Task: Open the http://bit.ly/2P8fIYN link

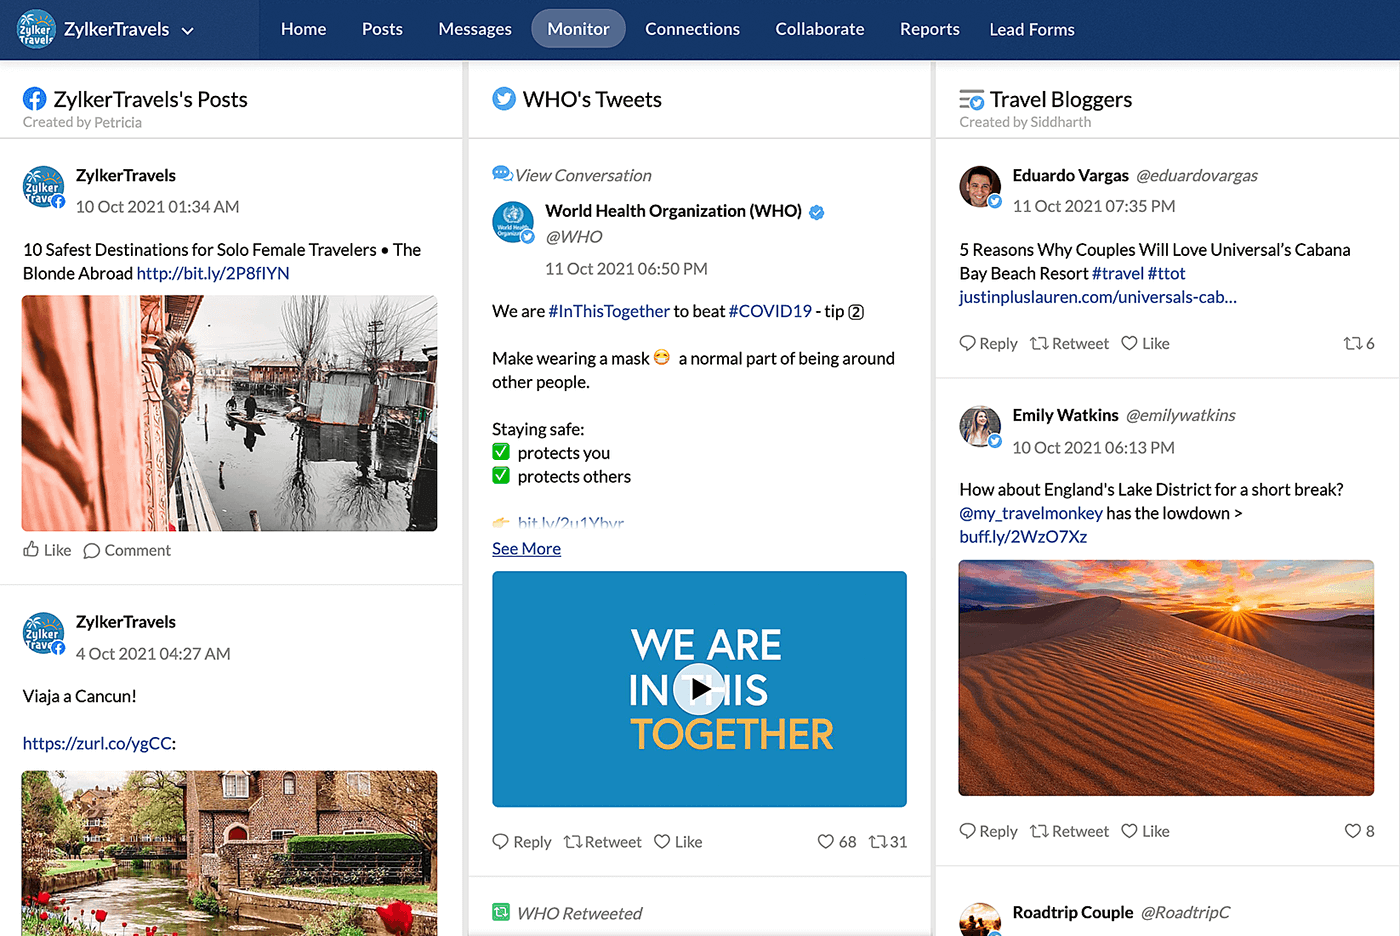Action: (x=213, y=273)
